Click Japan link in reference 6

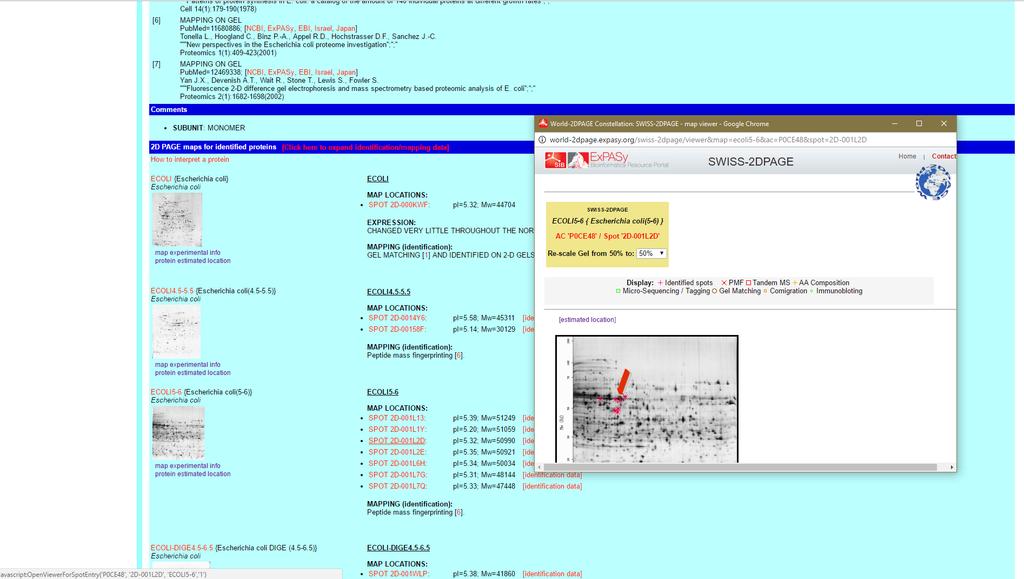(345, 29)
